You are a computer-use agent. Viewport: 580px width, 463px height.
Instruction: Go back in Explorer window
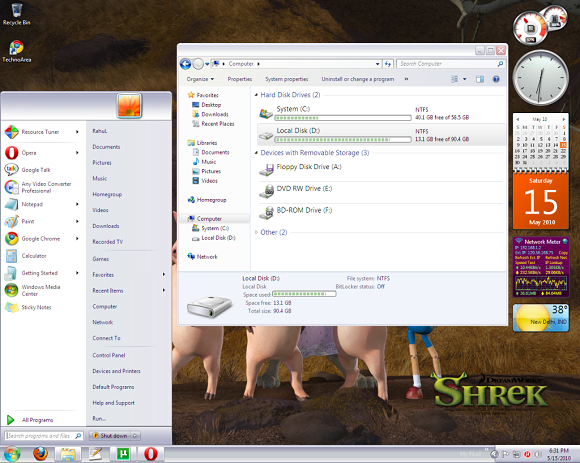tap(185, 64)
